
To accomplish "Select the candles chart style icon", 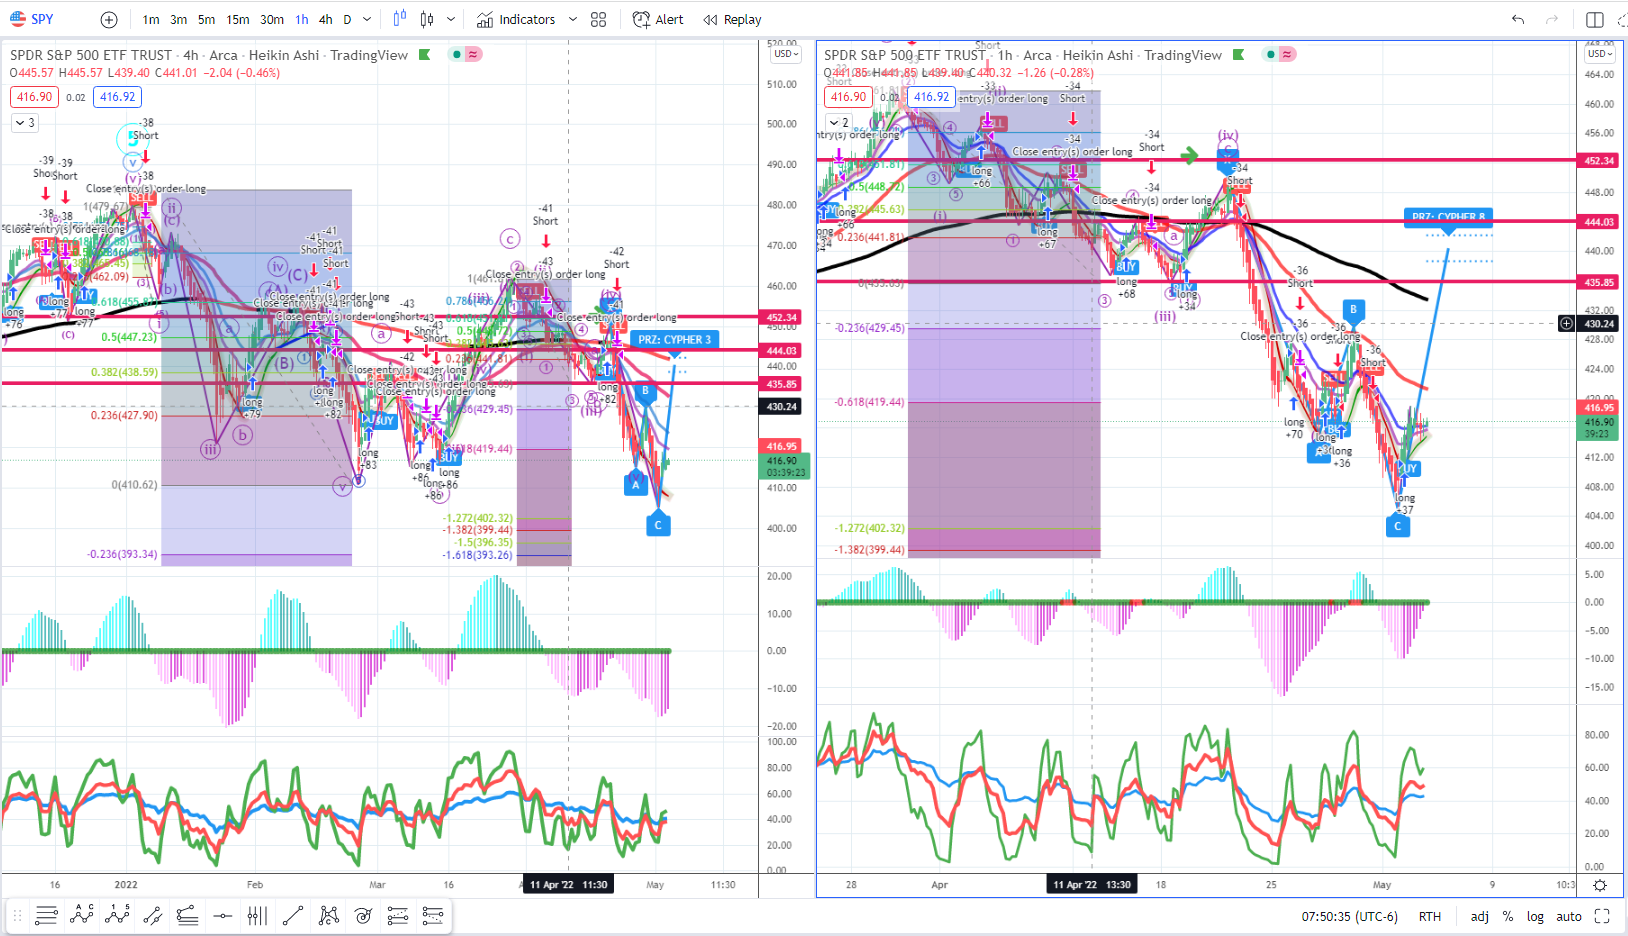I will click(428, 19).
